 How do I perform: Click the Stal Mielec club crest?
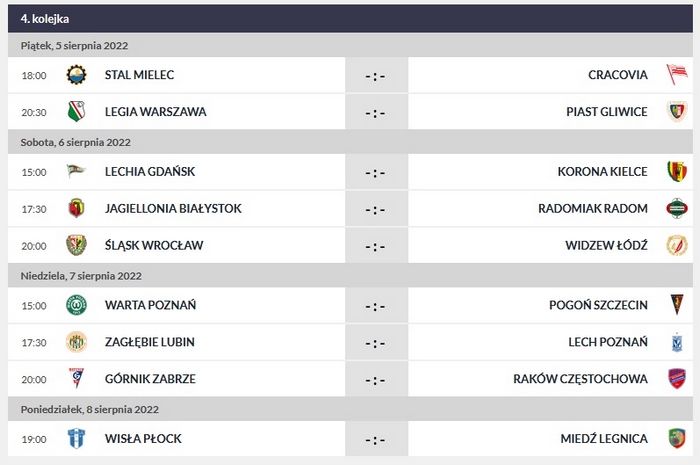(76, 75)
